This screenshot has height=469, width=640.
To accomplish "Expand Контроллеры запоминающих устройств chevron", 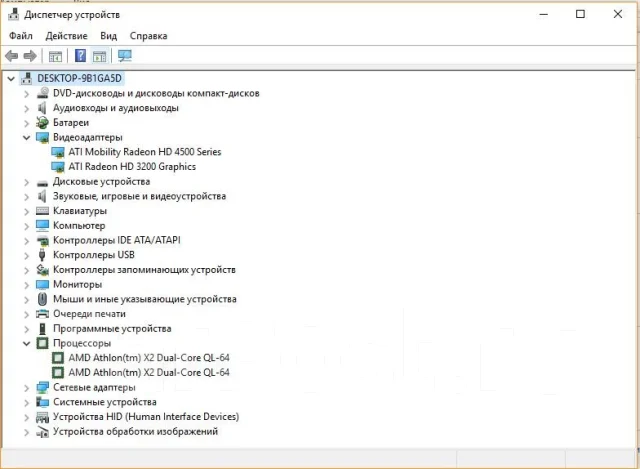I will click(x=27, y=270).
